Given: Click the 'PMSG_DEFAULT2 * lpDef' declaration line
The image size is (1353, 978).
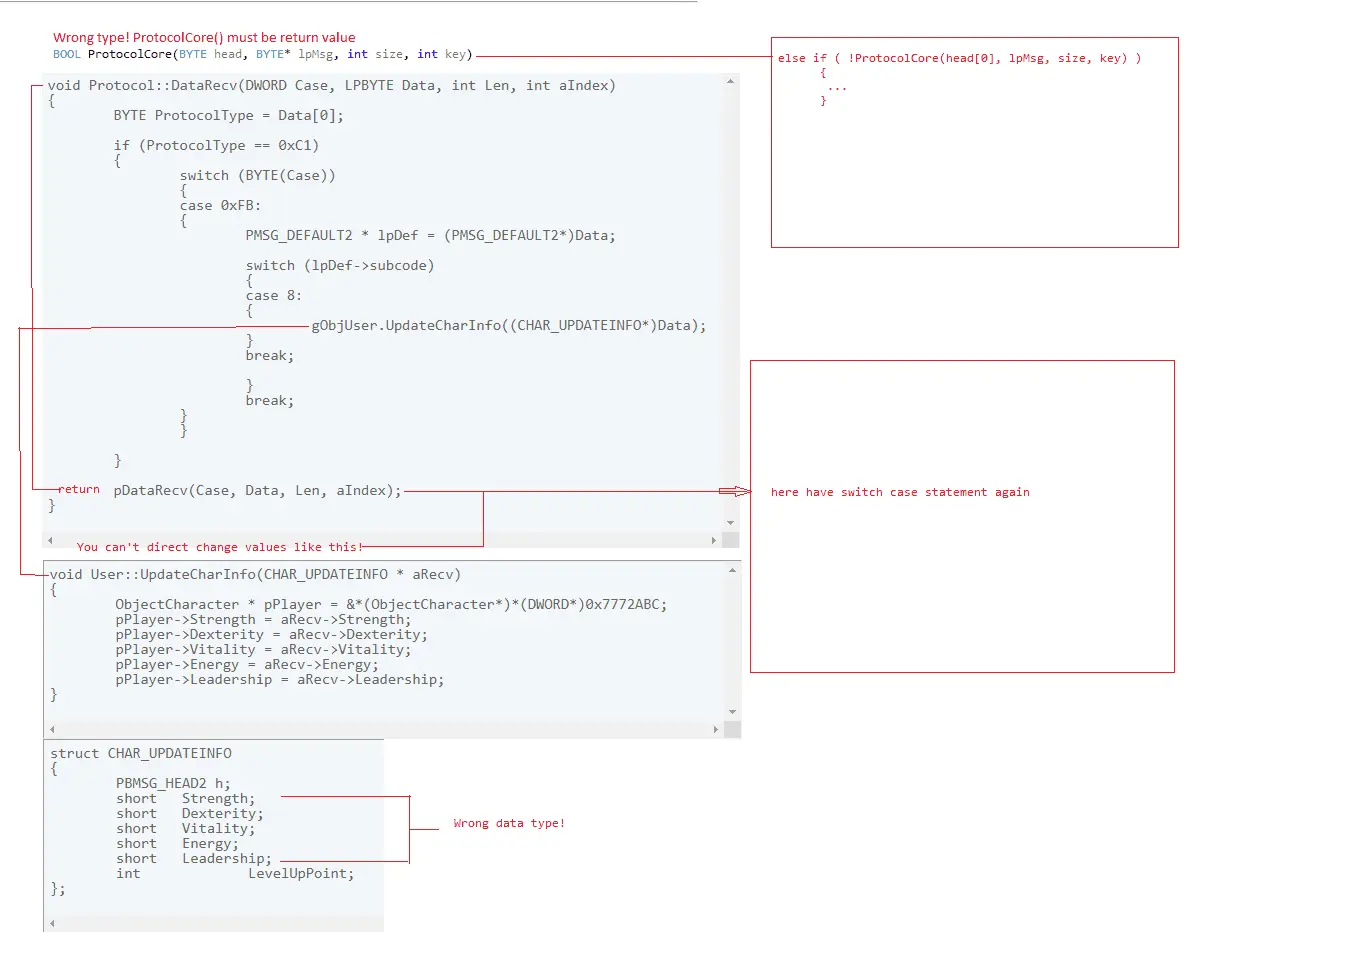Looking at the screenshot, I should pyautogui.click(x=431, y=236).
